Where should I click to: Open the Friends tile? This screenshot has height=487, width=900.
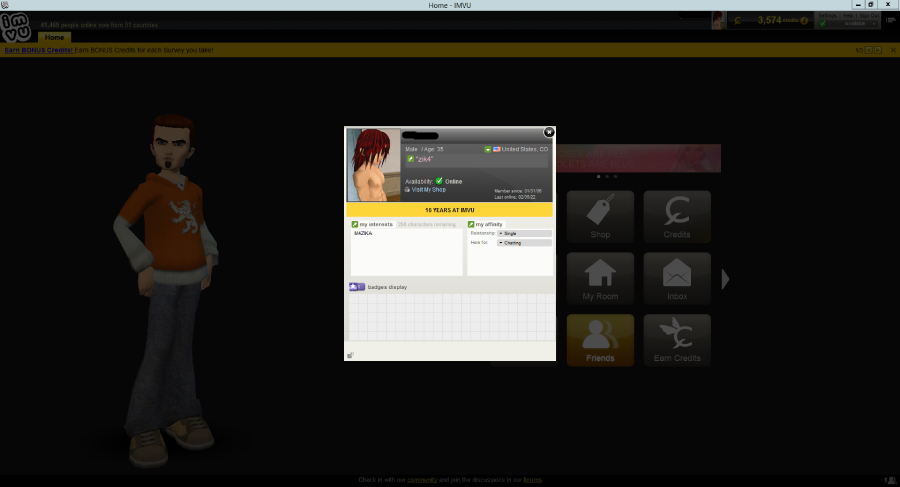pos(600,340)
